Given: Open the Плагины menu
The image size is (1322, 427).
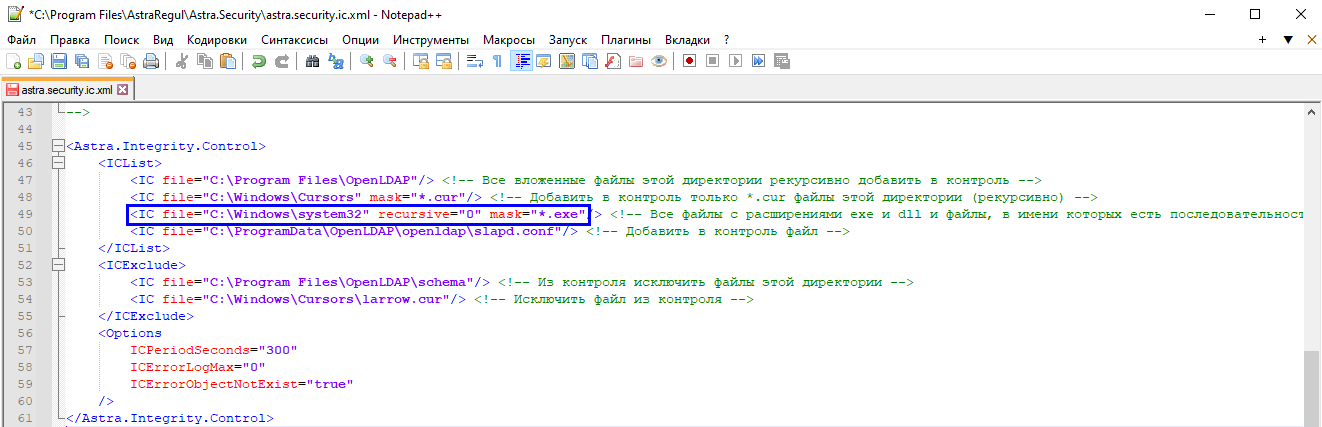Looking at the screenshot, I should [626, 39].
